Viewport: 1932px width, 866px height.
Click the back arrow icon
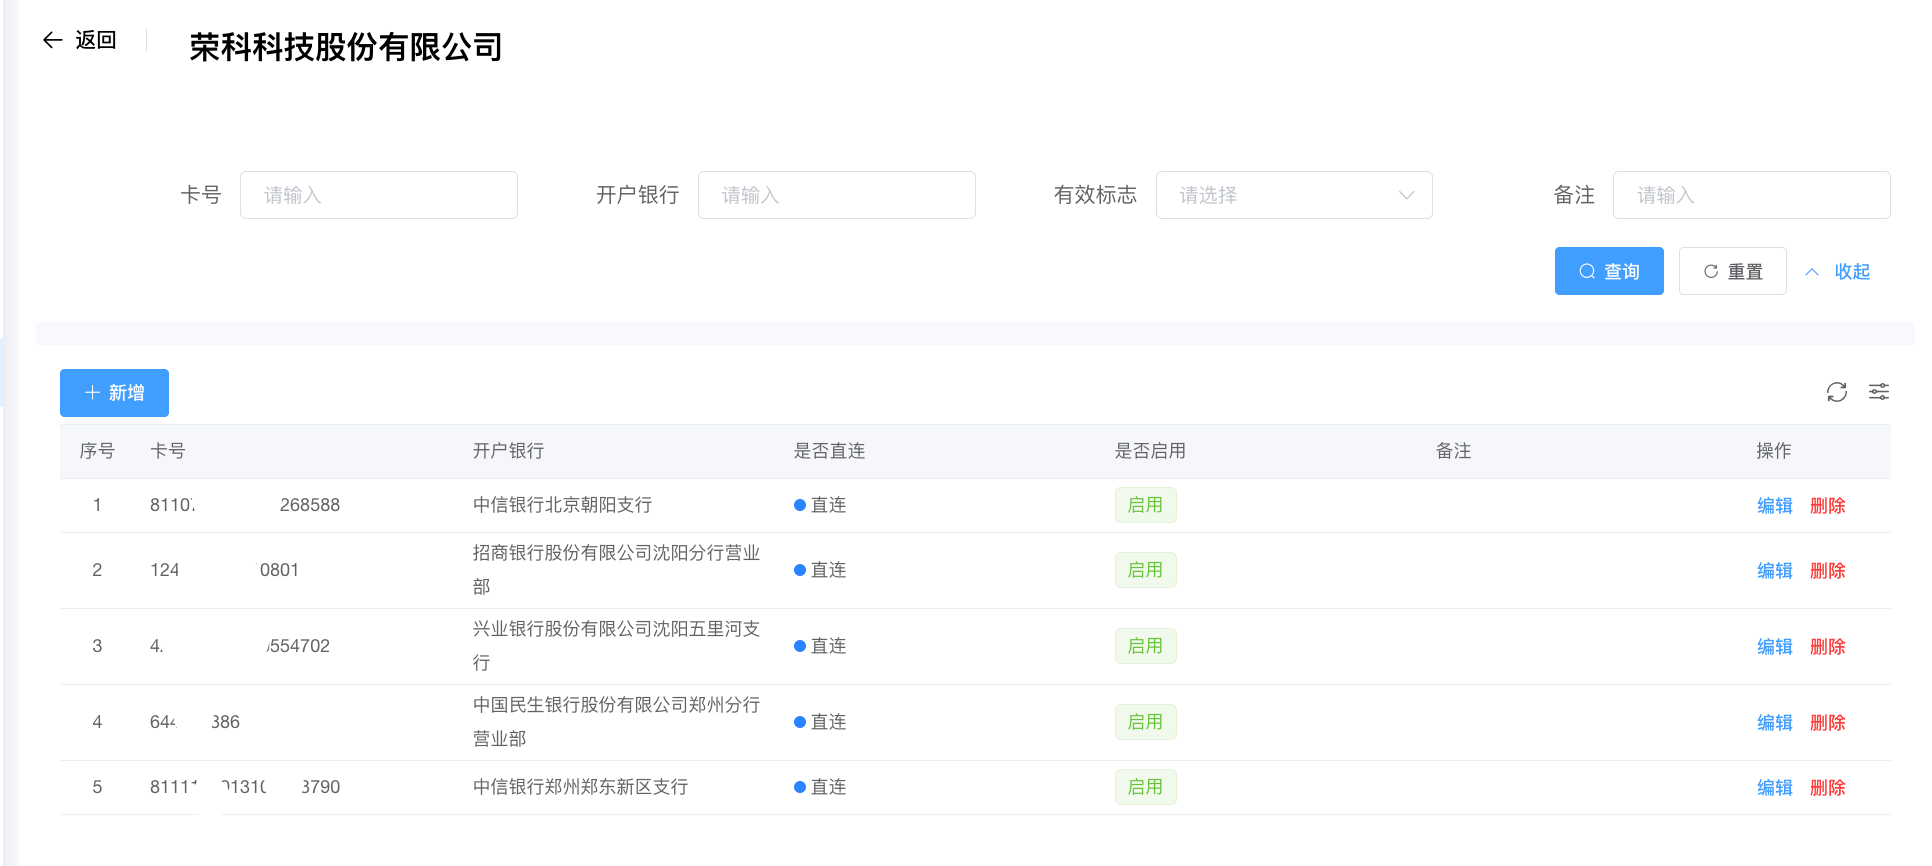[53, 40]
